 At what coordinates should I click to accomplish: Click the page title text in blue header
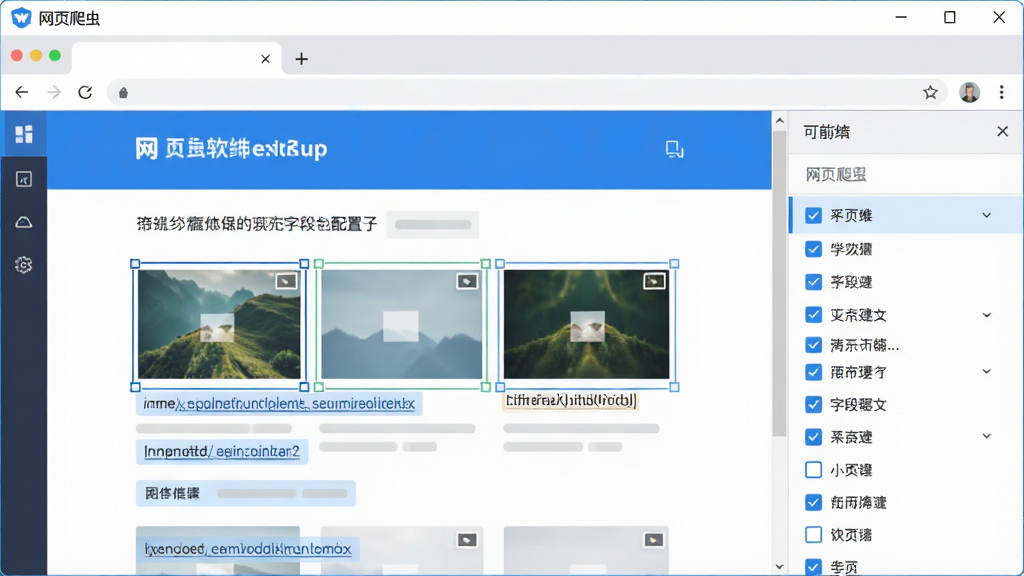pos(231,149)
